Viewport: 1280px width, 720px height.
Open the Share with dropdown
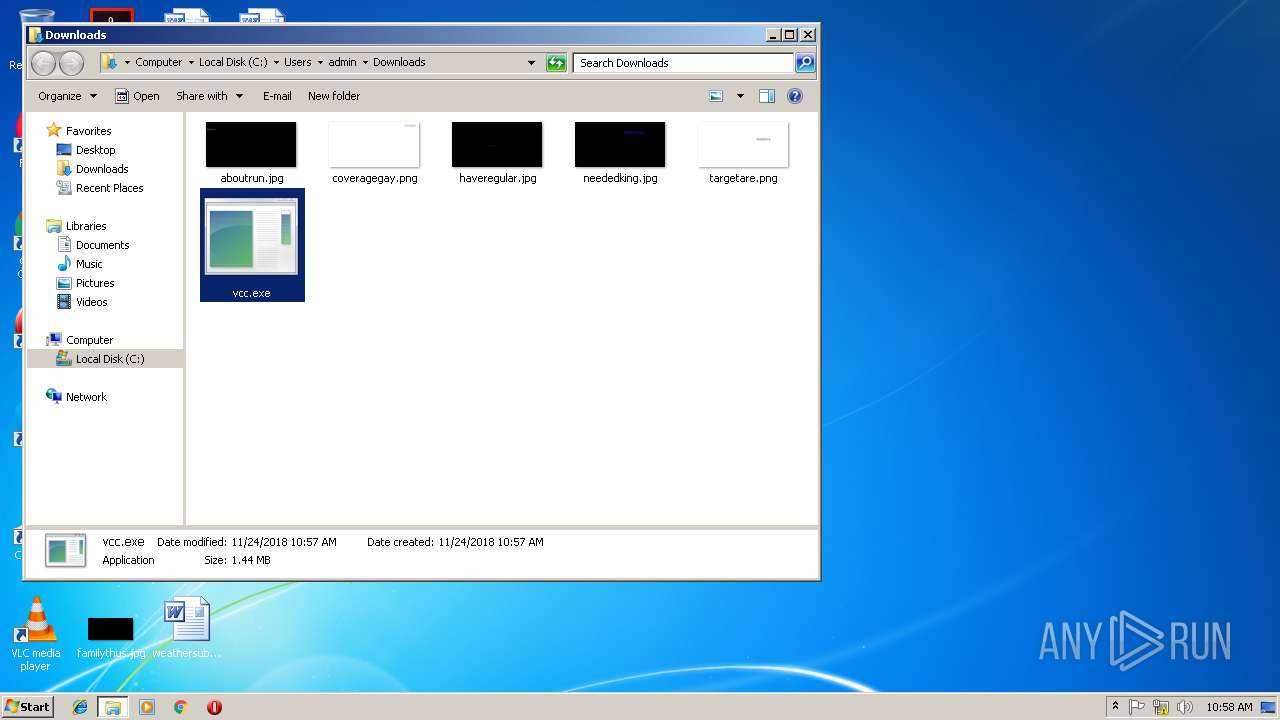(209, 96)
